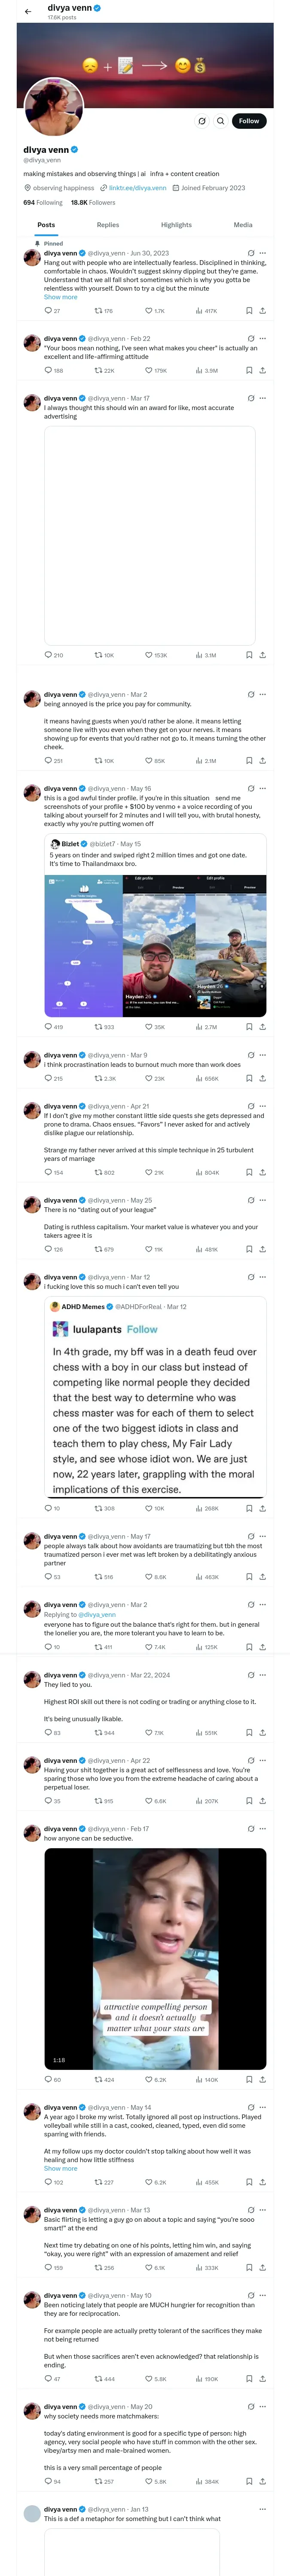Reply to the "They lied to you" post
The width and height of the screenshot is (290, 2576).
pos(48,1733)
